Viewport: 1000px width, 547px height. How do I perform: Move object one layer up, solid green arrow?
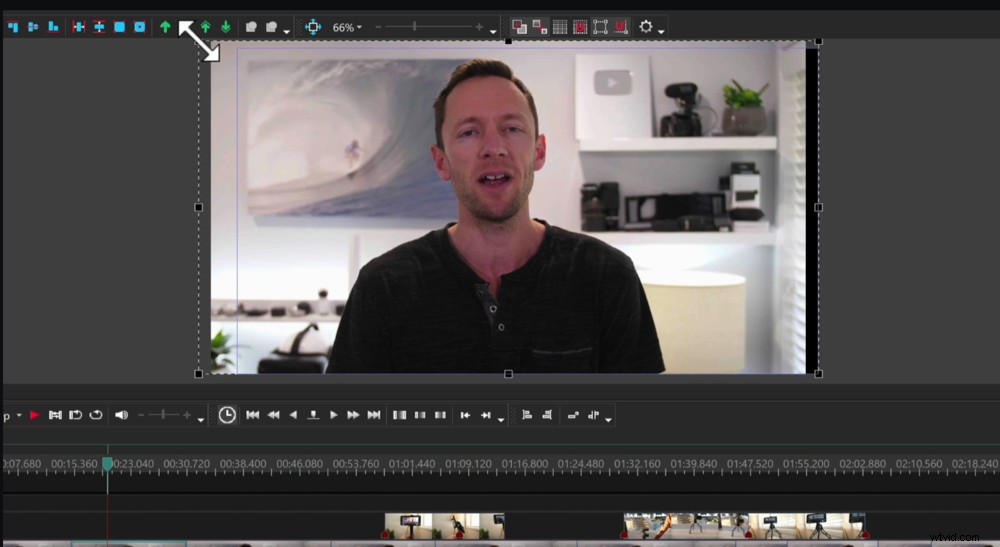pyautogui.click(x=165, y=27)
